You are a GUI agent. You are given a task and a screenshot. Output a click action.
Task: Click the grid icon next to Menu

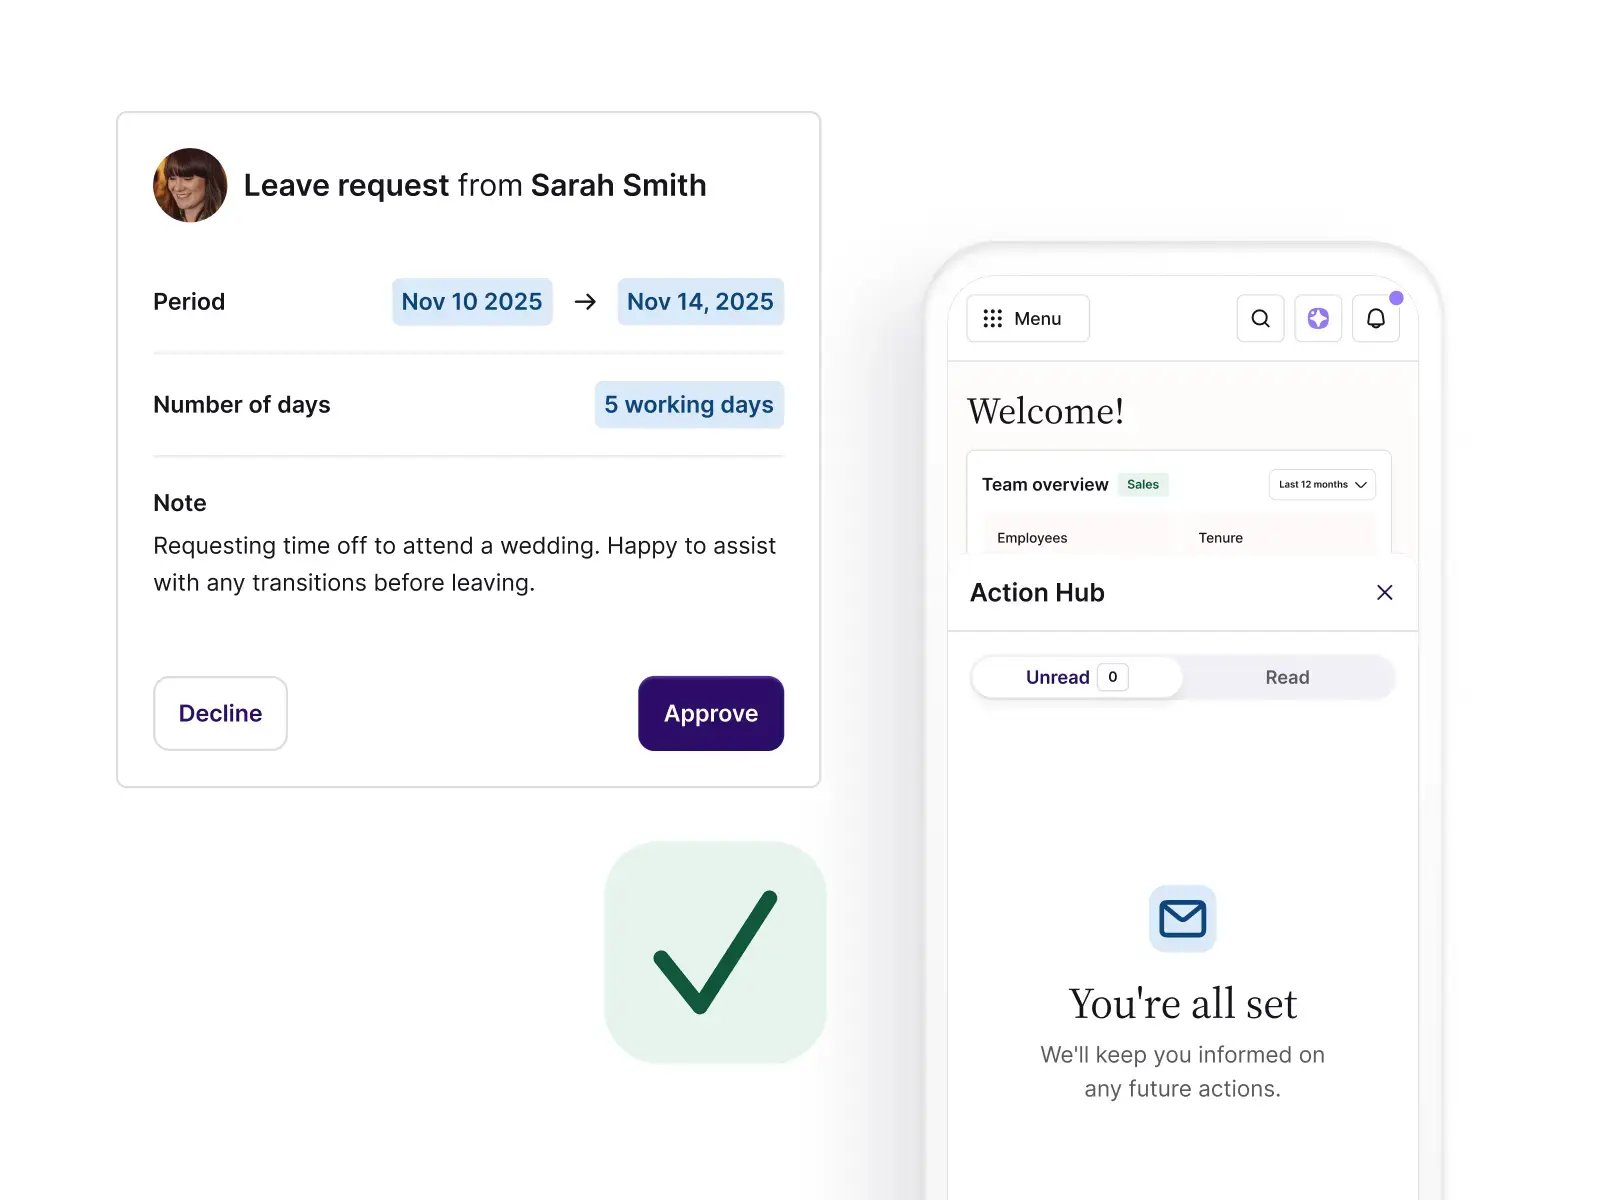coord(992,318)
